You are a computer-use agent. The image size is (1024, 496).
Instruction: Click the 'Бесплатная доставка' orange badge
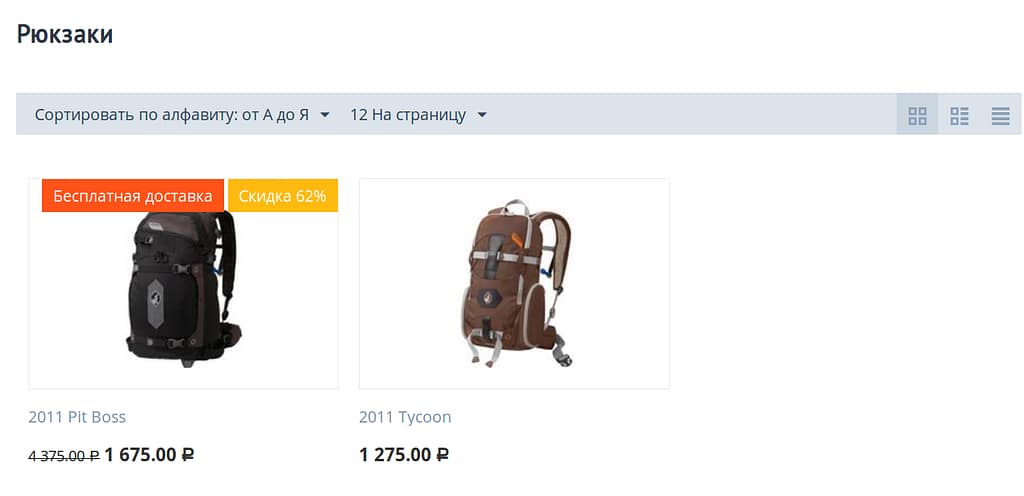(x=133, y=196)
